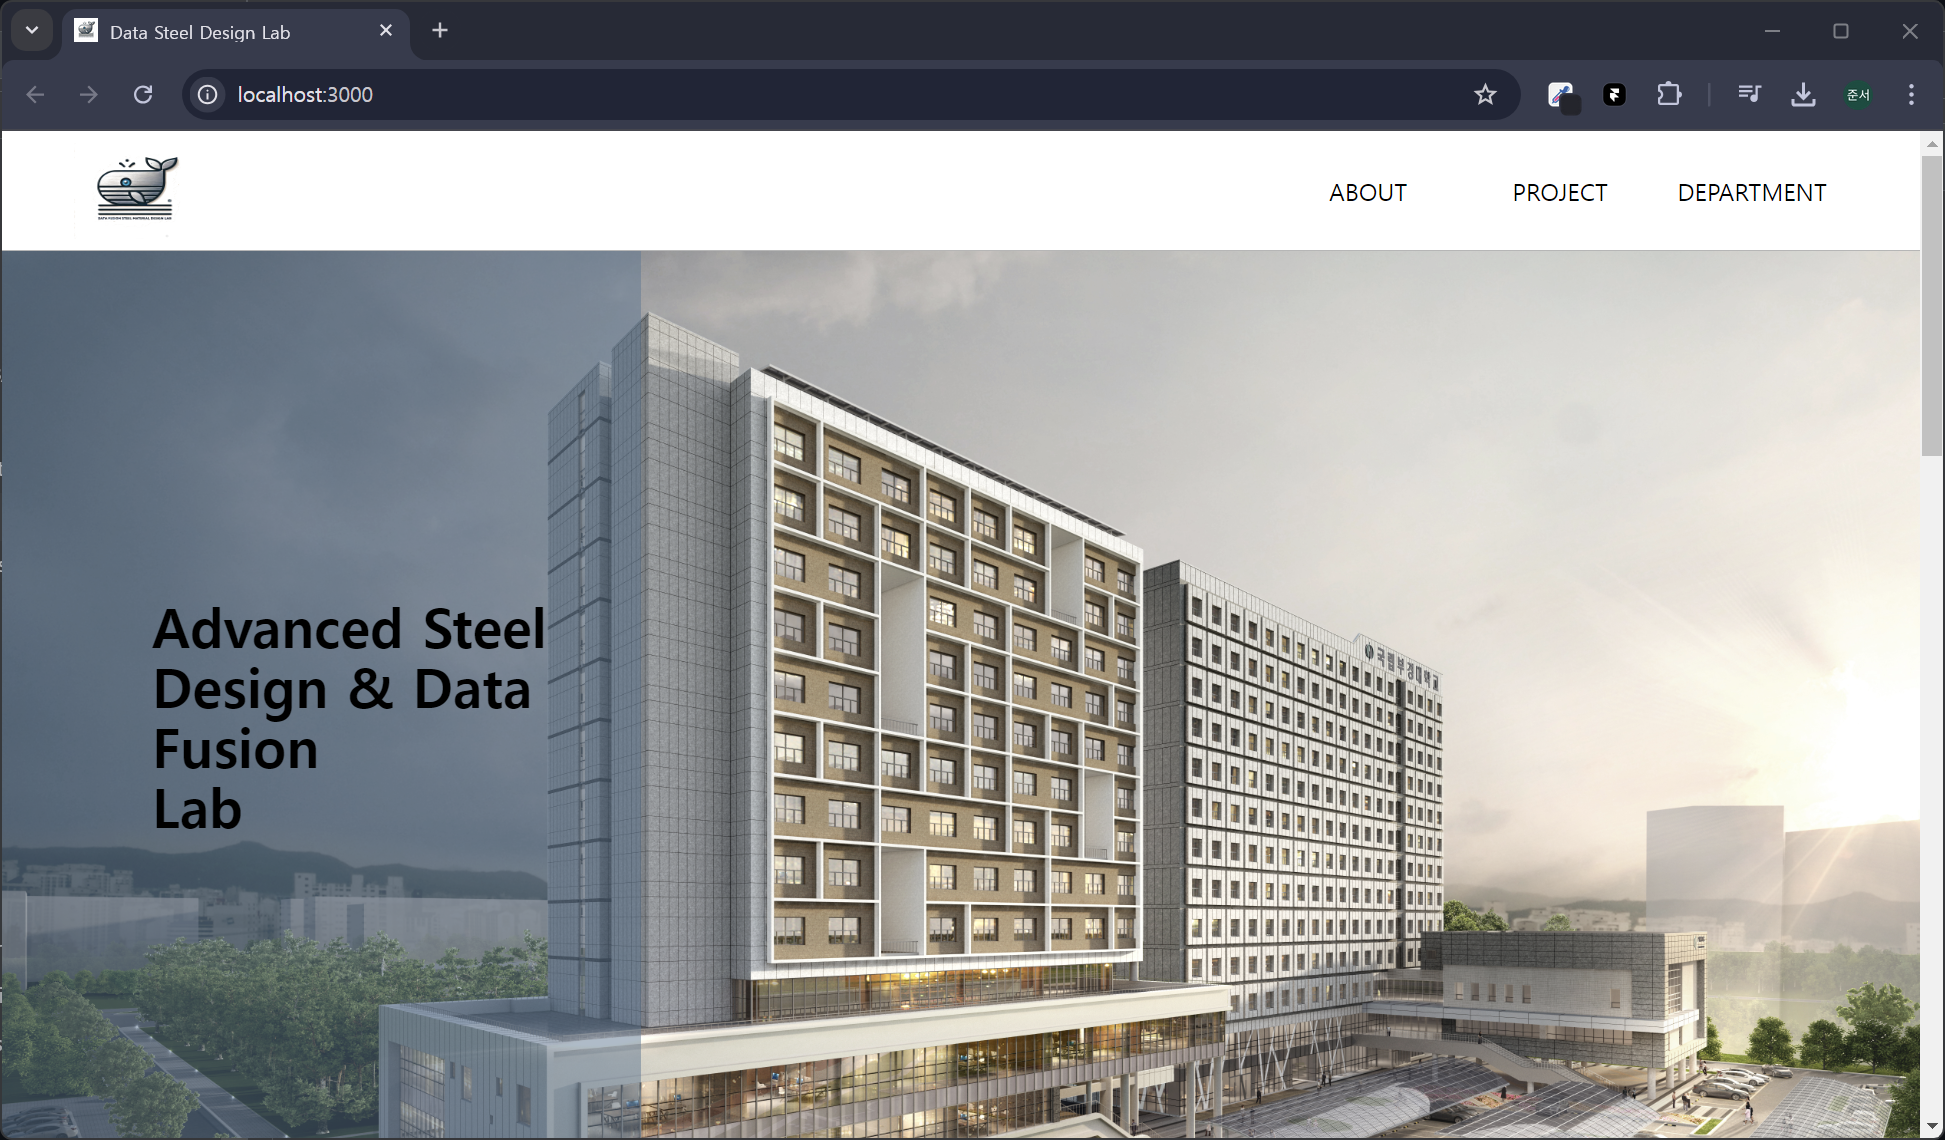
Task: Click the whale lab logo
Action: tap(137, 188)
